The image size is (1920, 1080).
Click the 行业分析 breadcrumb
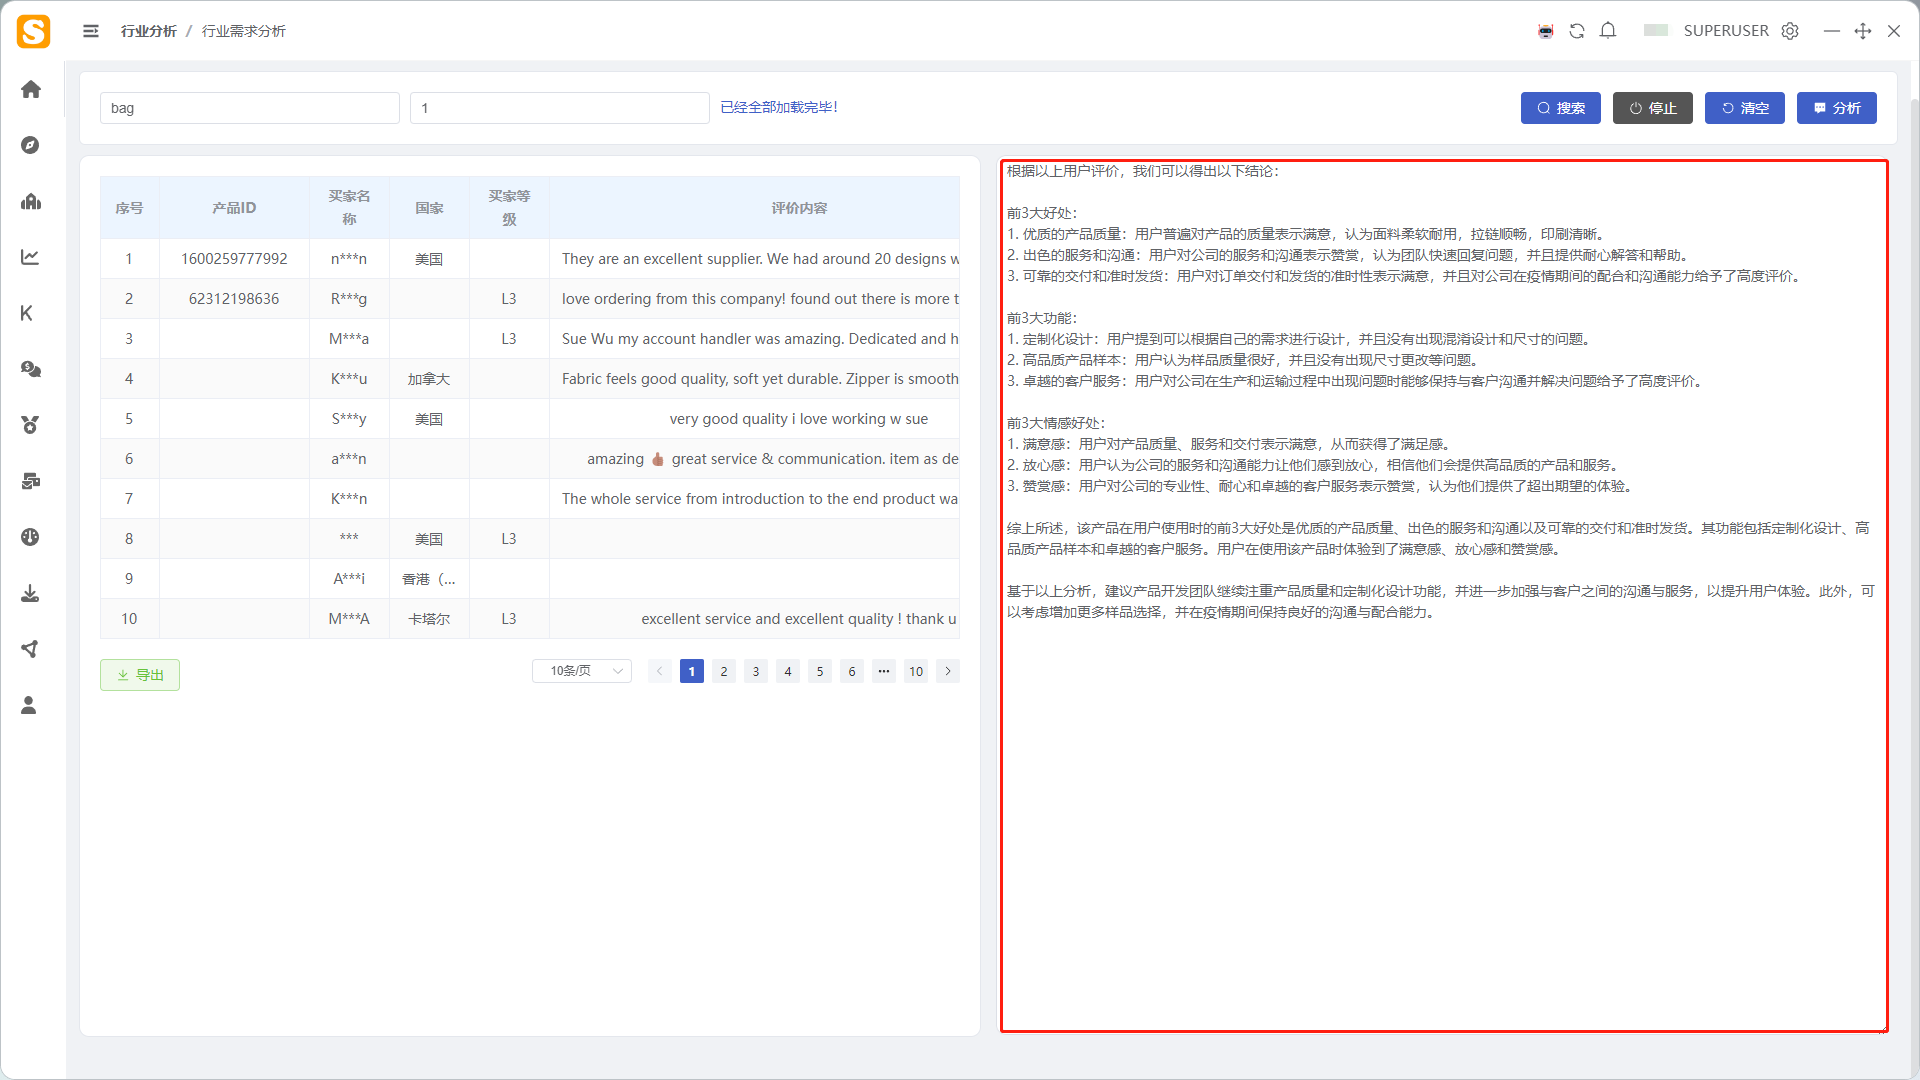click(x=149, y=31)
